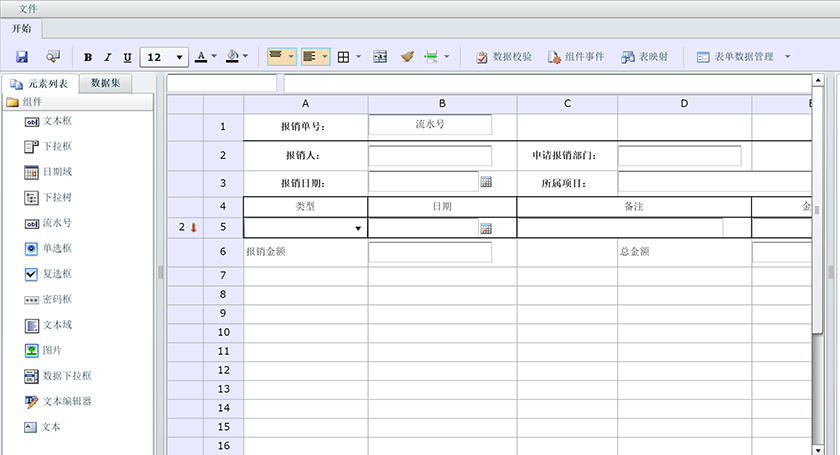Open 数据校验 data validation
This screenshot has height=455, width=840.
pyautogui.click(x=504, y=57)
